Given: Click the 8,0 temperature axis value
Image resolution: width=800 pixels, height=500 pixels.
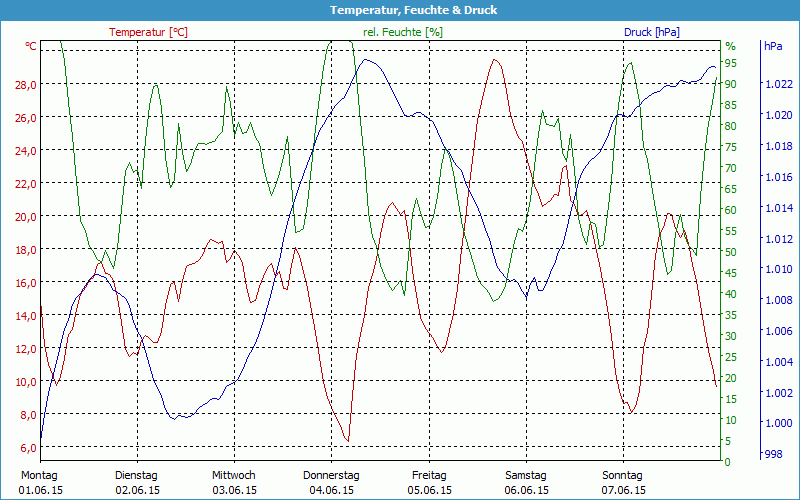Looking at the screenshot, I should pyautogui.click(x=28, y=414).
